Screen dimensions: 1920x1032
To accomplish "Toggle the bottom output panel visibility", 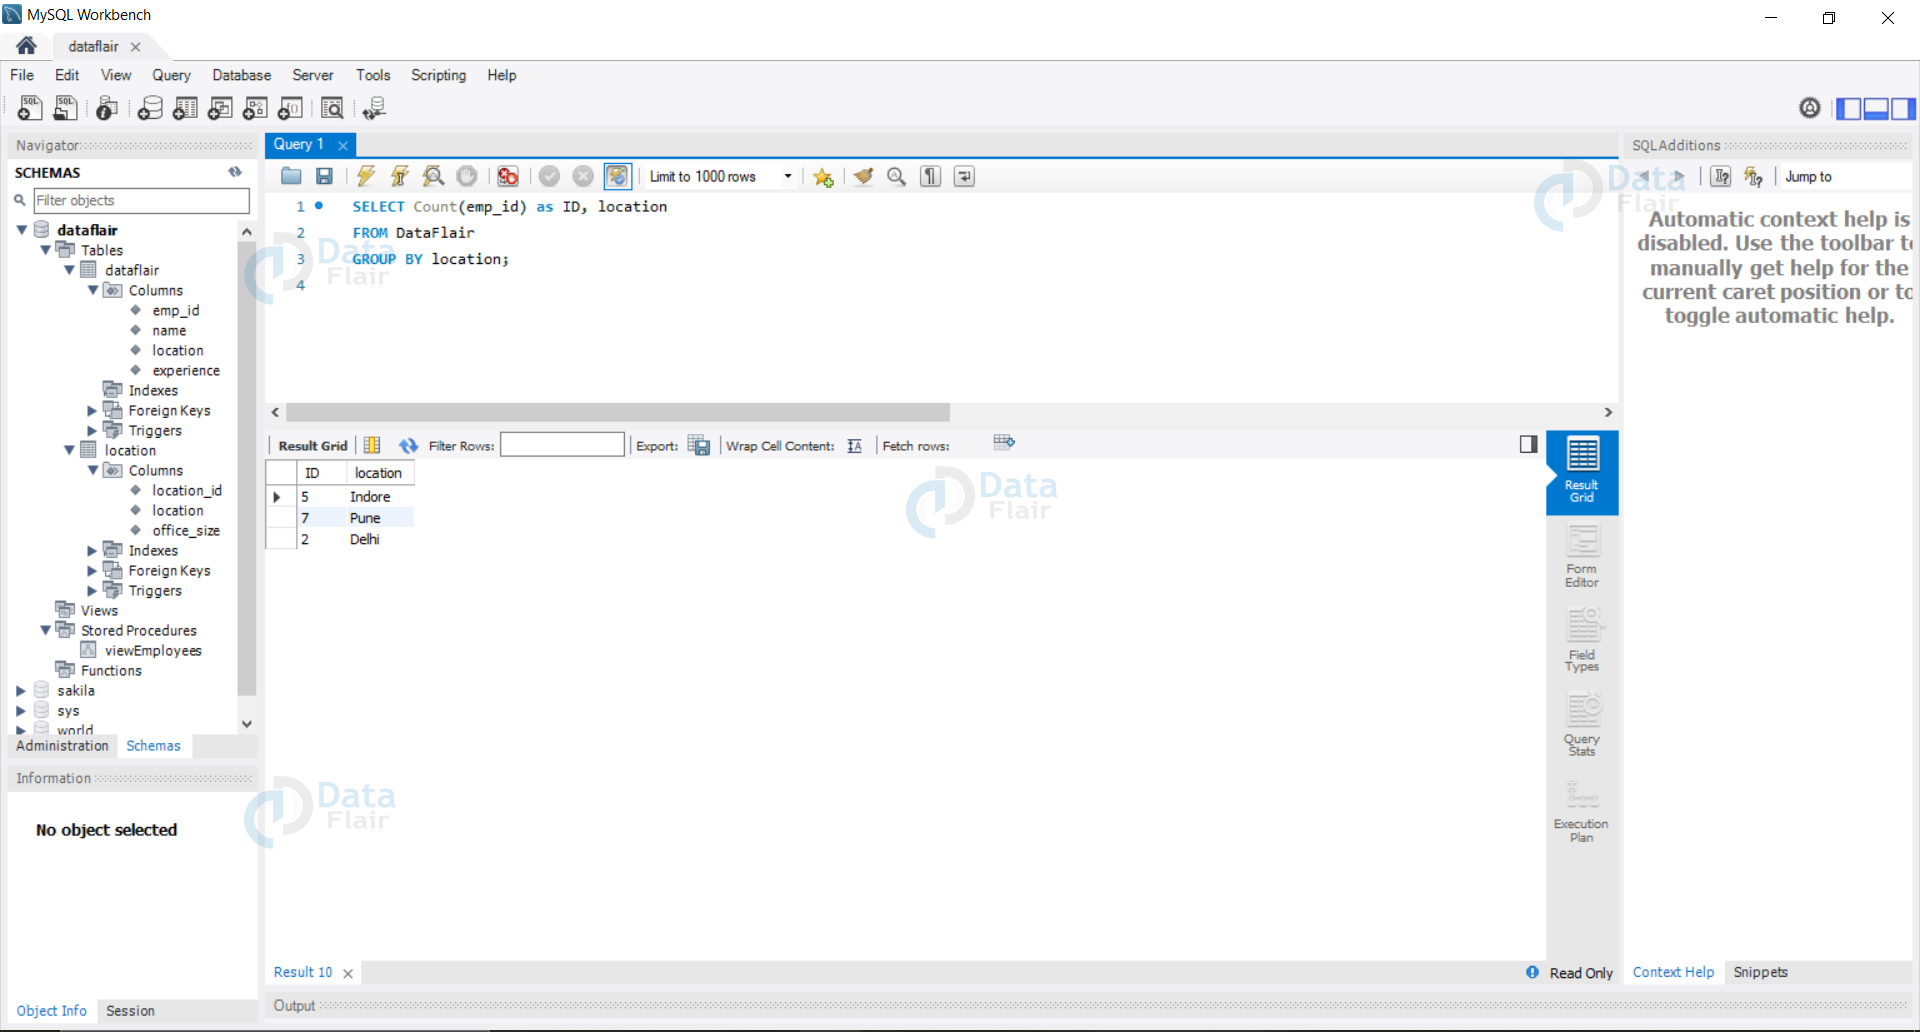I will pos(1876,108).
